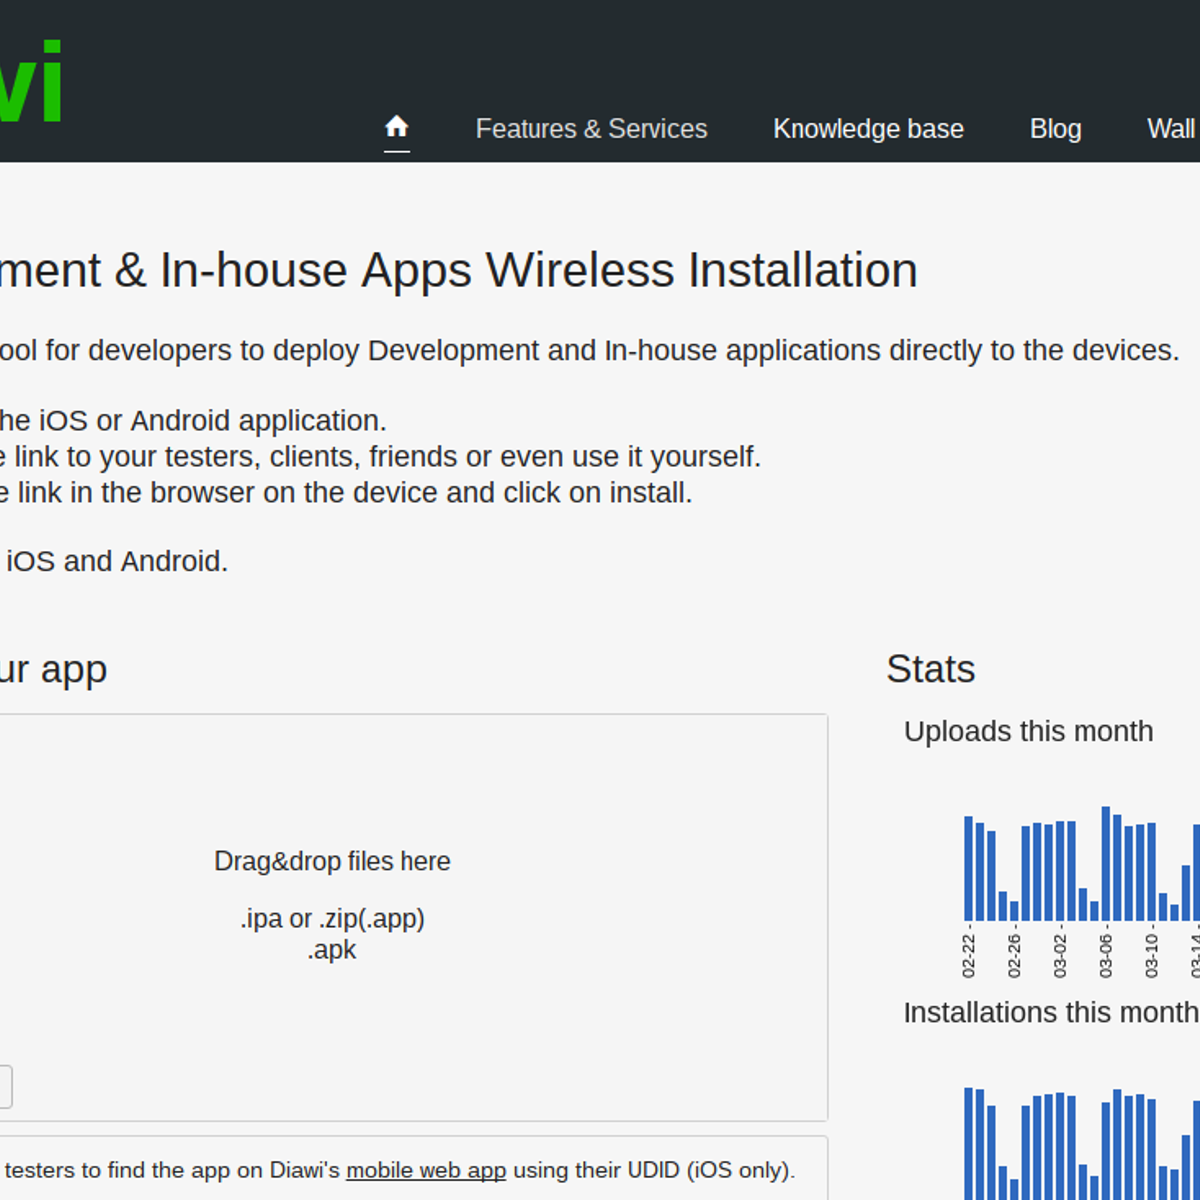Follow the 'mobile web app' link
This screenshot has height=1200, width=1200.
pyautogui.click(x=426, y=1170)
